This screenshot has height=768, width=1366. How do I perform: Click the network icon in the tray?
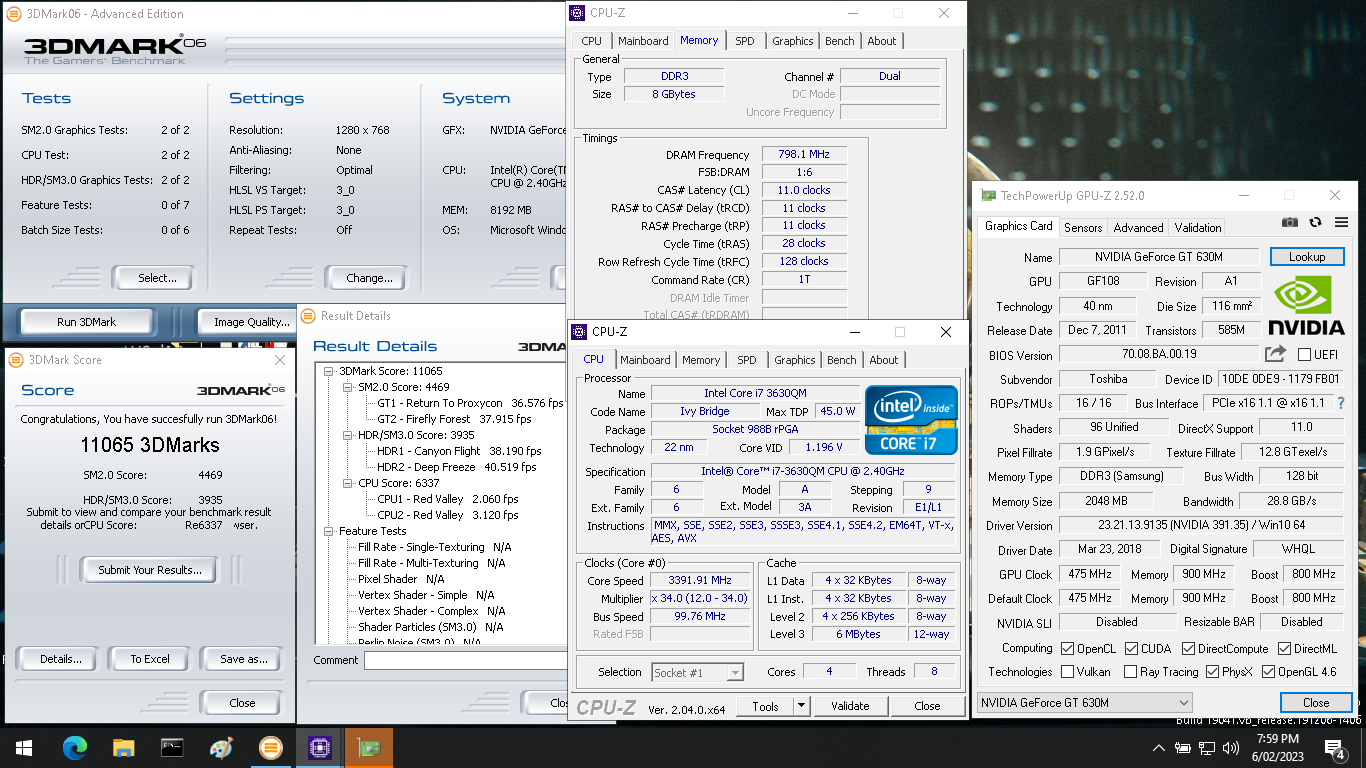(1206, 748)
